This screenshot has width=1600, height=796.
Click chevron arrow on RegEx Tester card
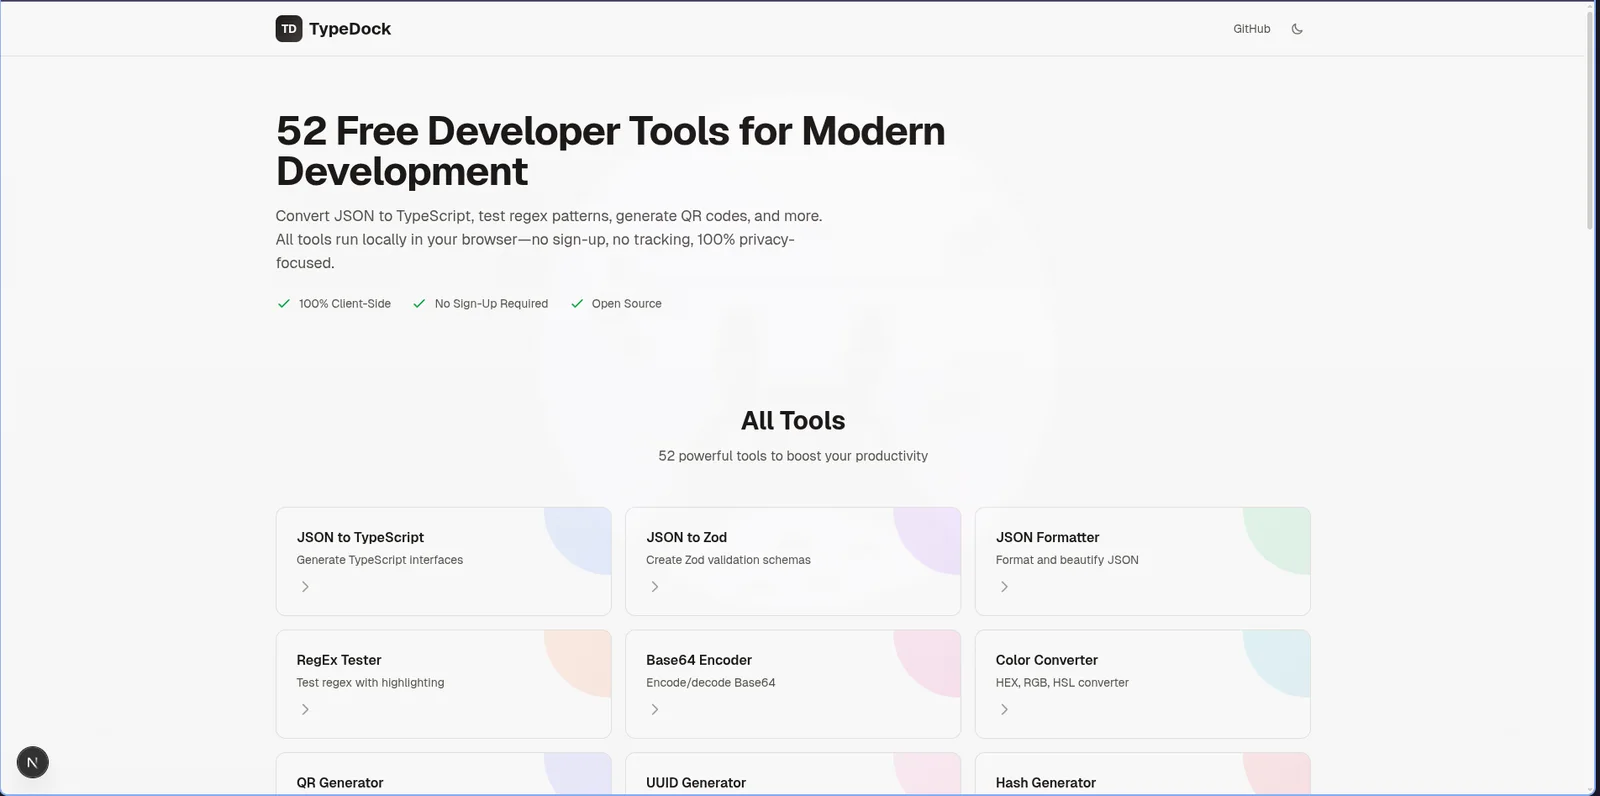click(305, 710)
